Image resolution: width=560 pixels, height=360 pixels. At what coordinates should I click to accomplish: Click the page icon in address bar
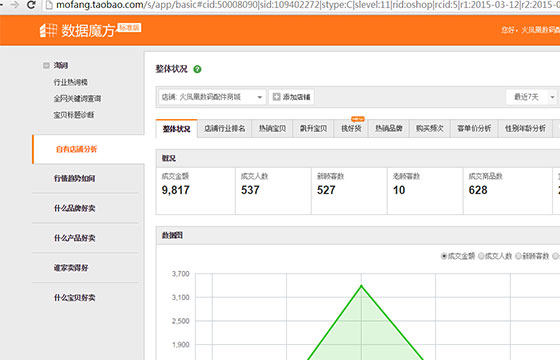[49, 5]
